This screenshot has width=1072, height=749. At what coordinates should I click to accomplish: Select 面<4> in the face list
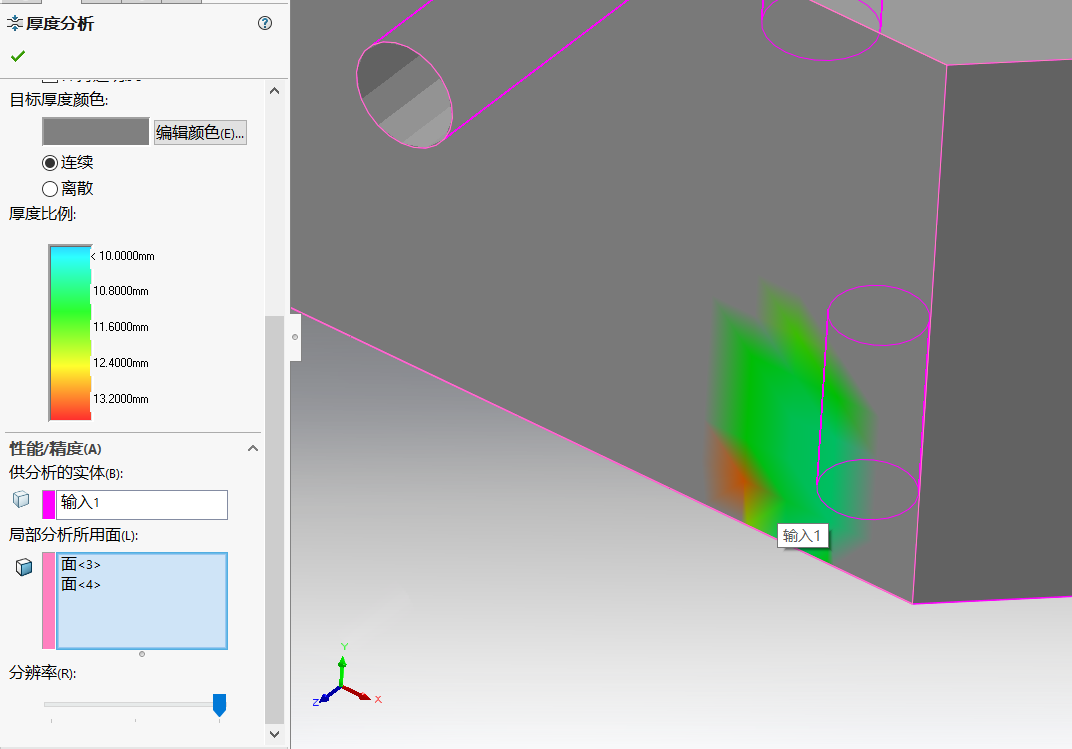[81, 584]
